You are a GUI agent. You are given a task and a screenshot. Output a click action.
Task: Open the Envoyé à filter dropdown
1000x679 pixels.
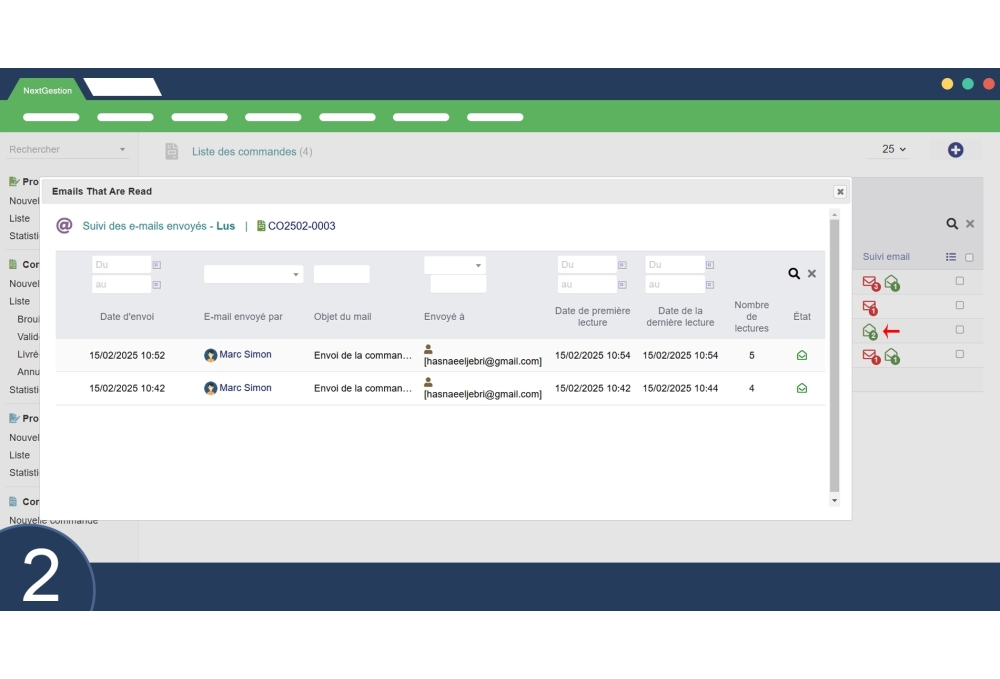pyautogui.click(x=454, y=264)
